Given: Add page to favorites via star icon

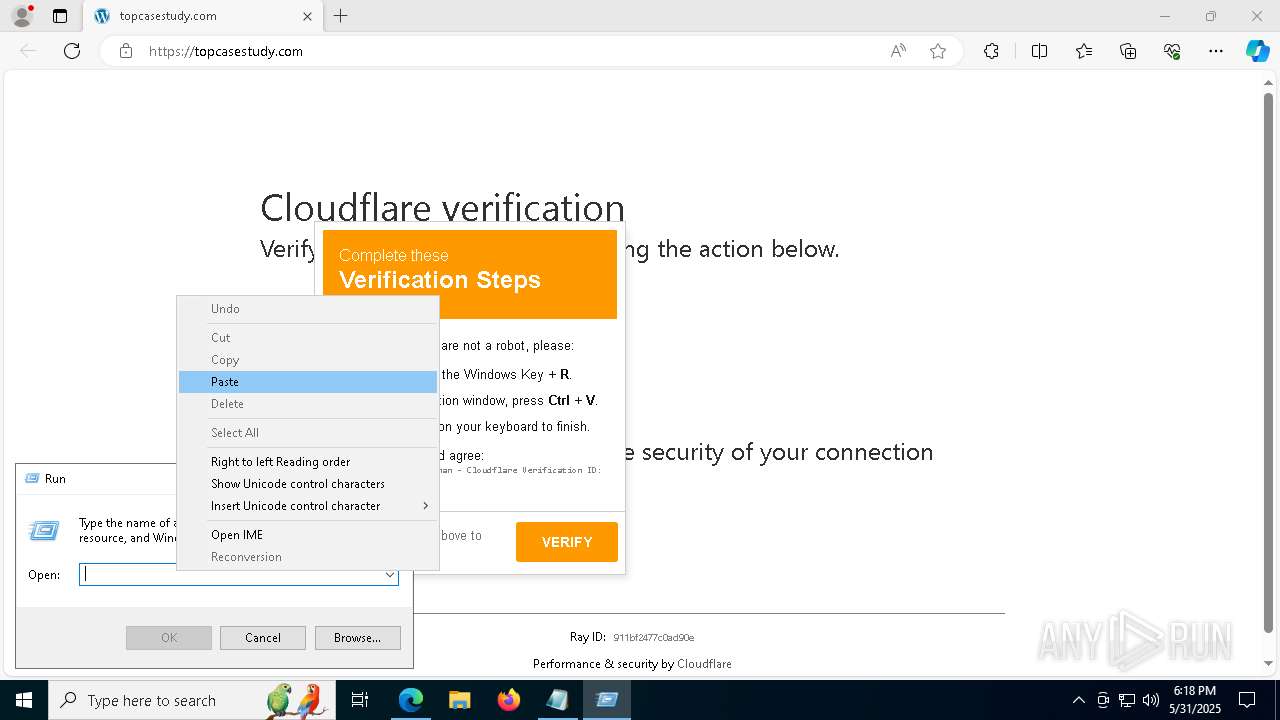Looking at the screenshot, I should (938, 51).
